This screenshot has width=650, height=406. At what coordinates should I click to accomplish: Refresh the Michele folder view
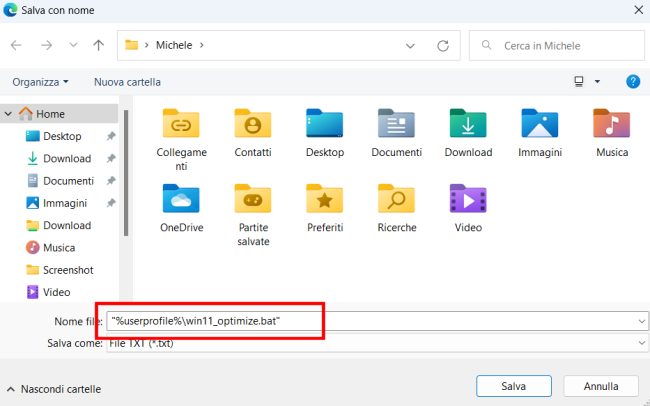(x=443, y=46)
